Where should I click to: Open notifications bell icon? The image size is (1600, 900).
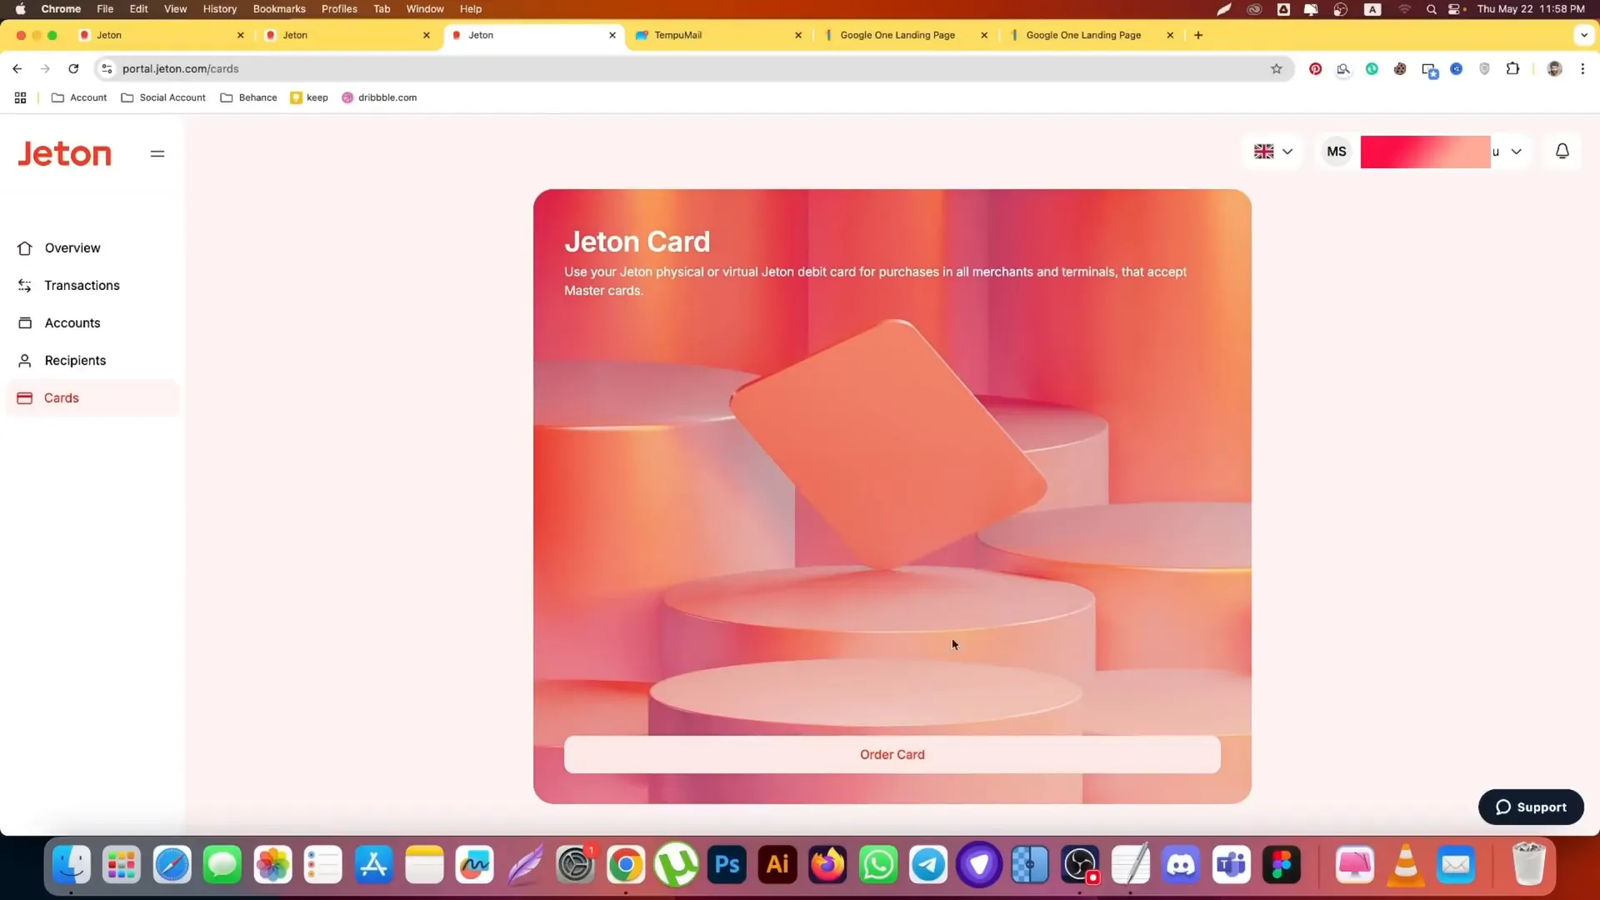pos(1562,152)
